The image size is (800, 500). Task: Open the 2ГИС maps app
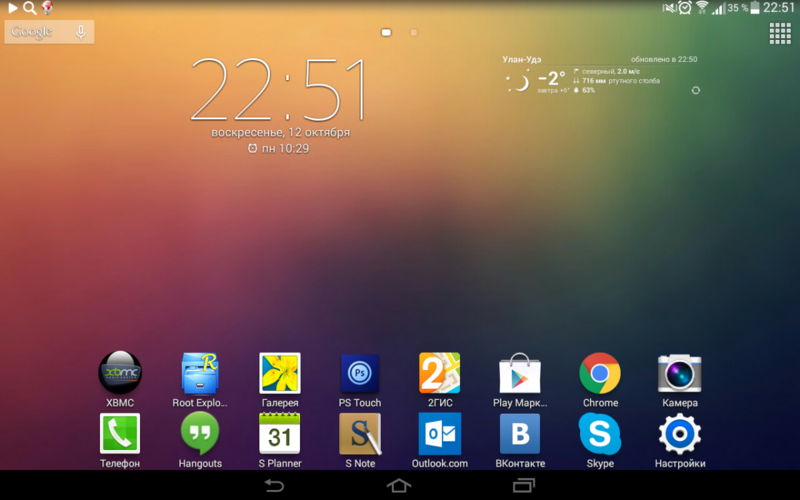(439, 373)
